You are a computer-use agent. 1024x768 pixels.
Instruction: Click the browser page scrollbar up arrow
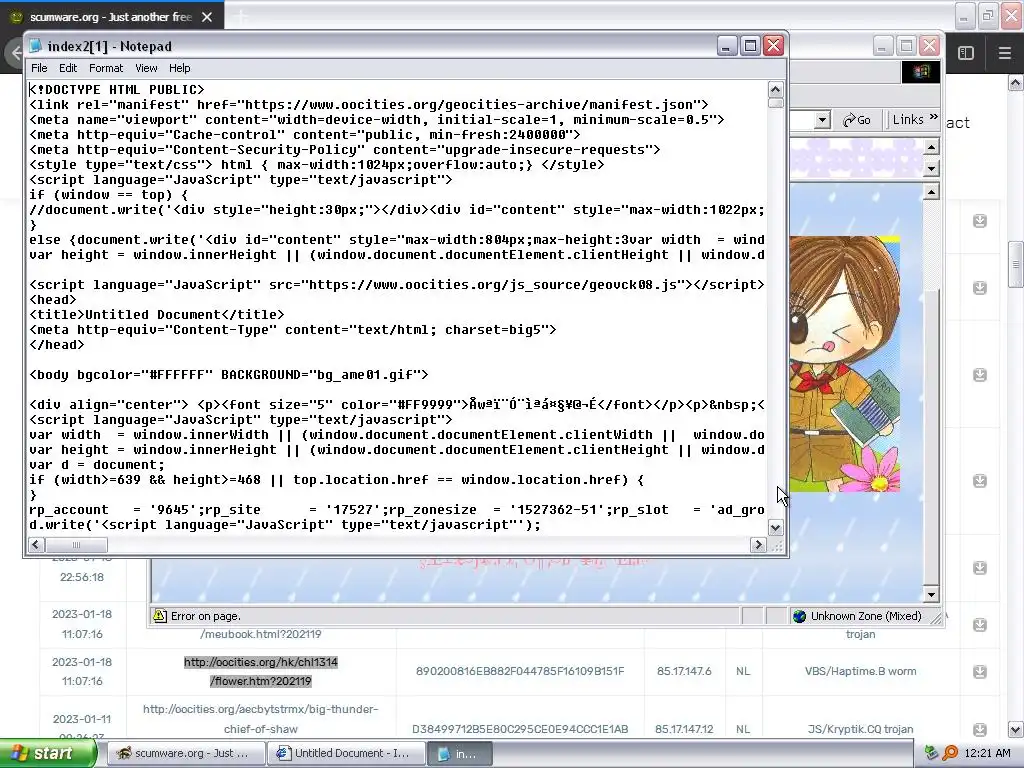pyautogui.click(x=1016, y=83)
